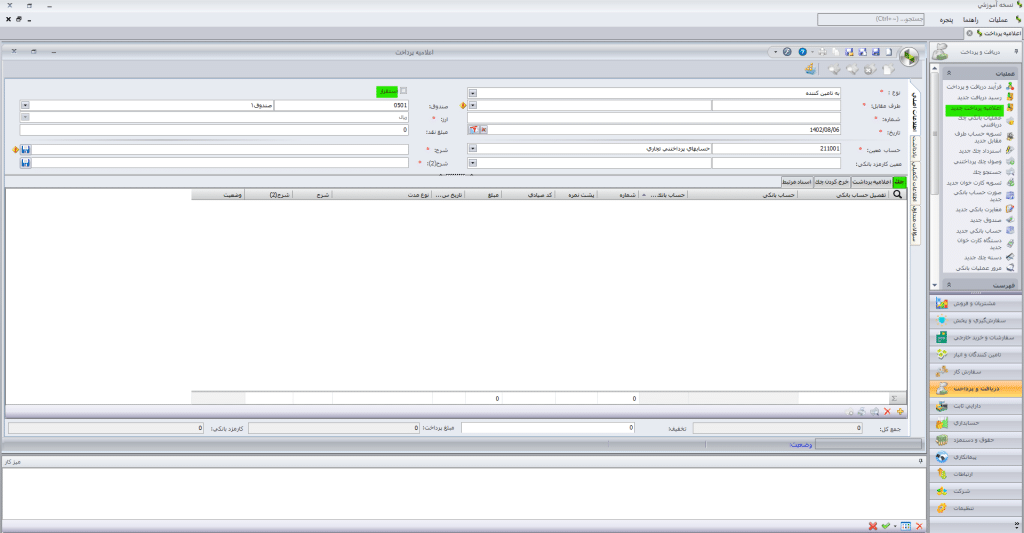Viewport: 1024px width, 533px height.
Task: Switch to 'تامین کنندگان و انبار' module
Action: 976,354
